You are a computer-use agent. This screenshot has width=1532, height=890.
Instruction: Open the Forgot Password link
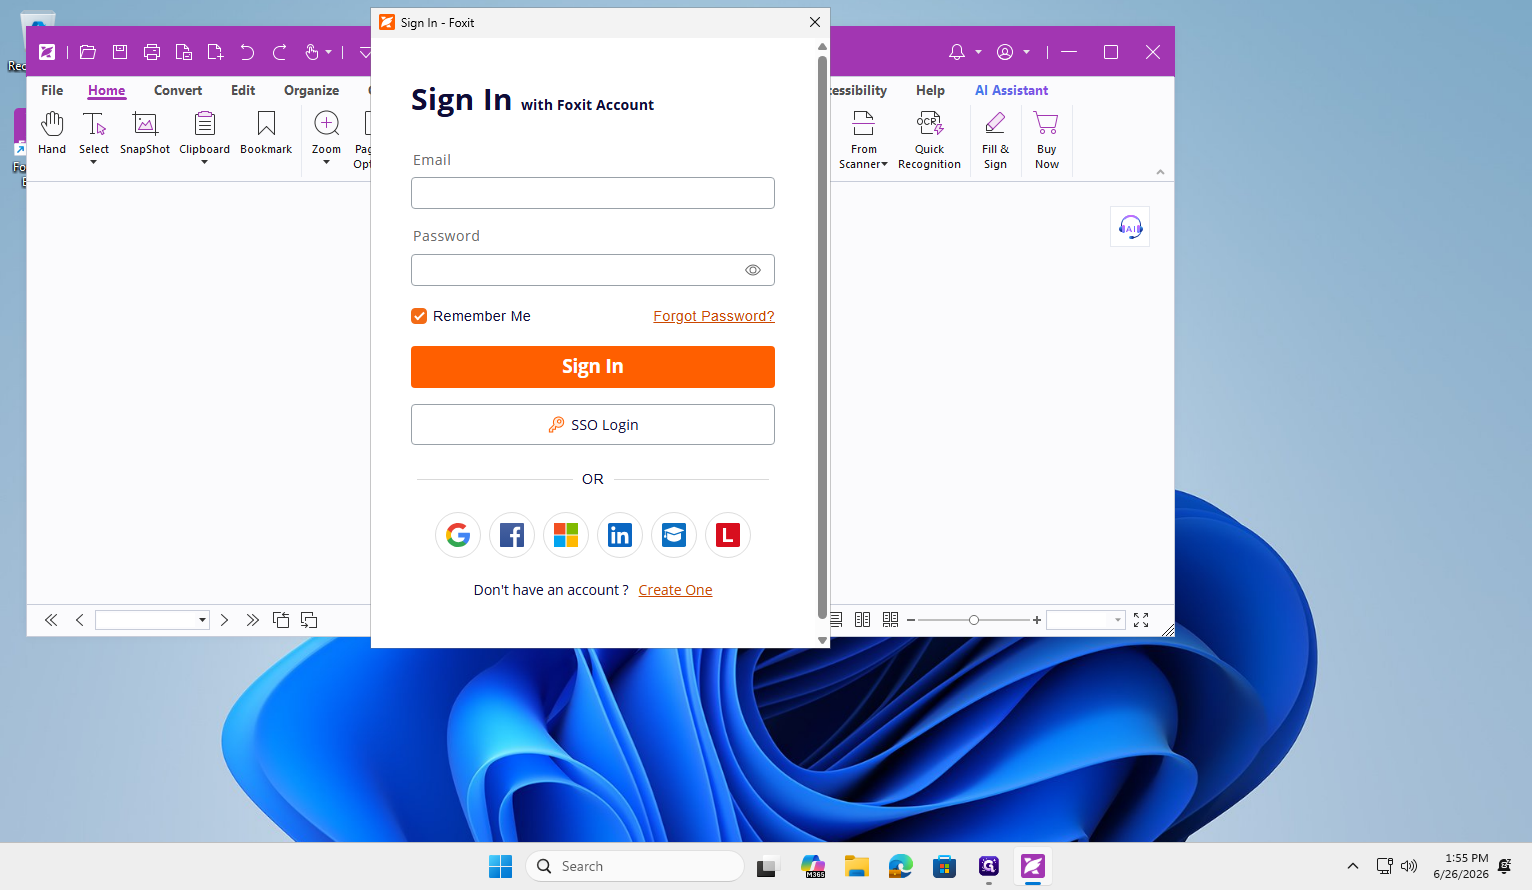pos(714,316)
